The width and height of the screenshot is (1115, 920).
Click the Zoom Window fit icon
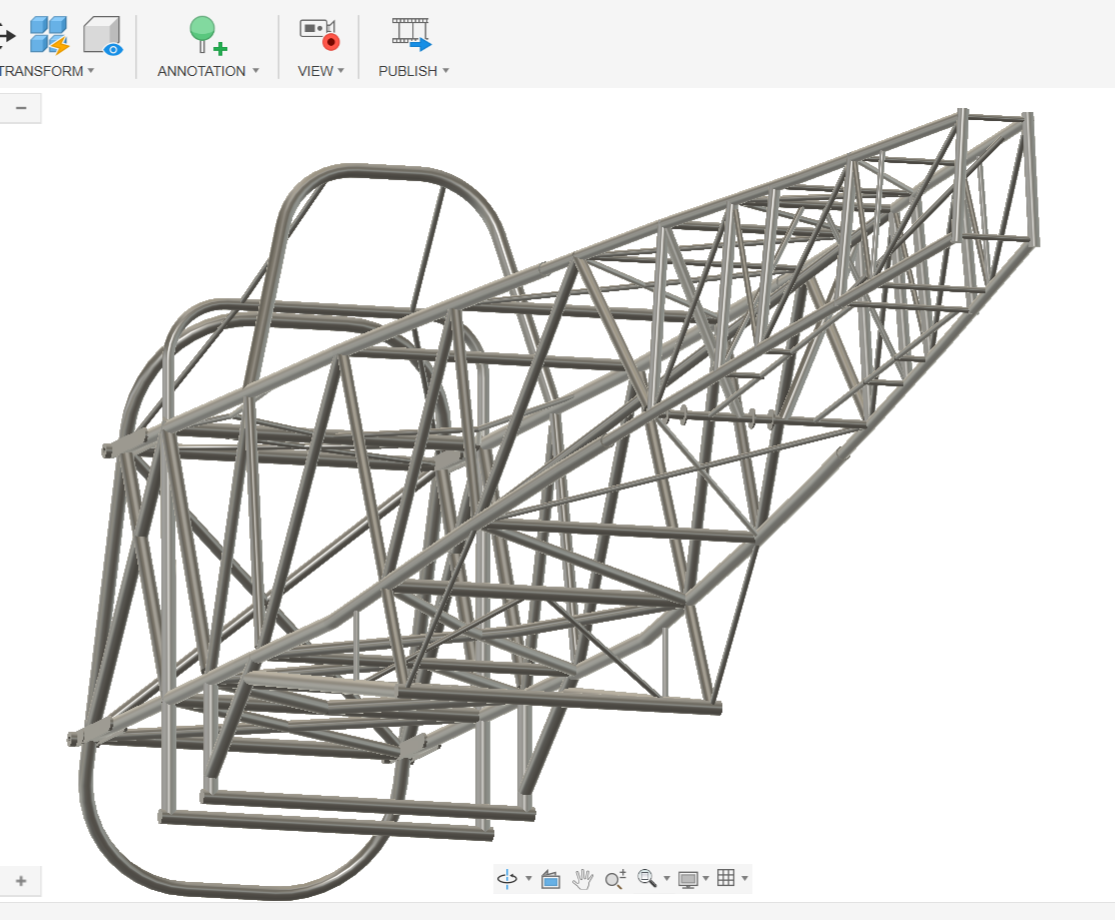point(647,878)
